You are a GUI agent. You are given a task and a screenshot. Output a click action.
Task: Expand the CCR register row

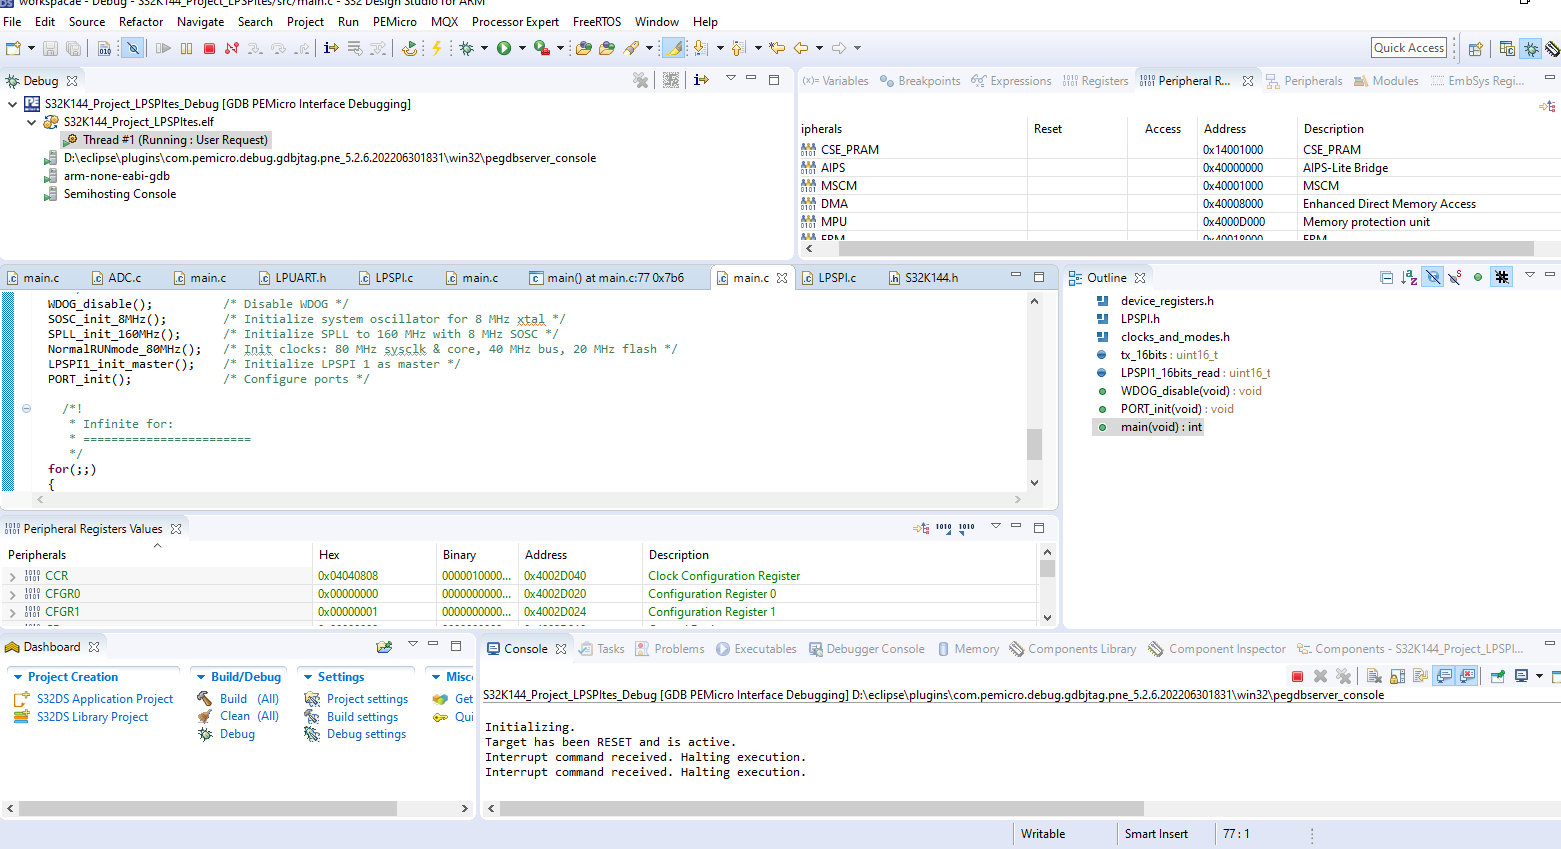12,576
